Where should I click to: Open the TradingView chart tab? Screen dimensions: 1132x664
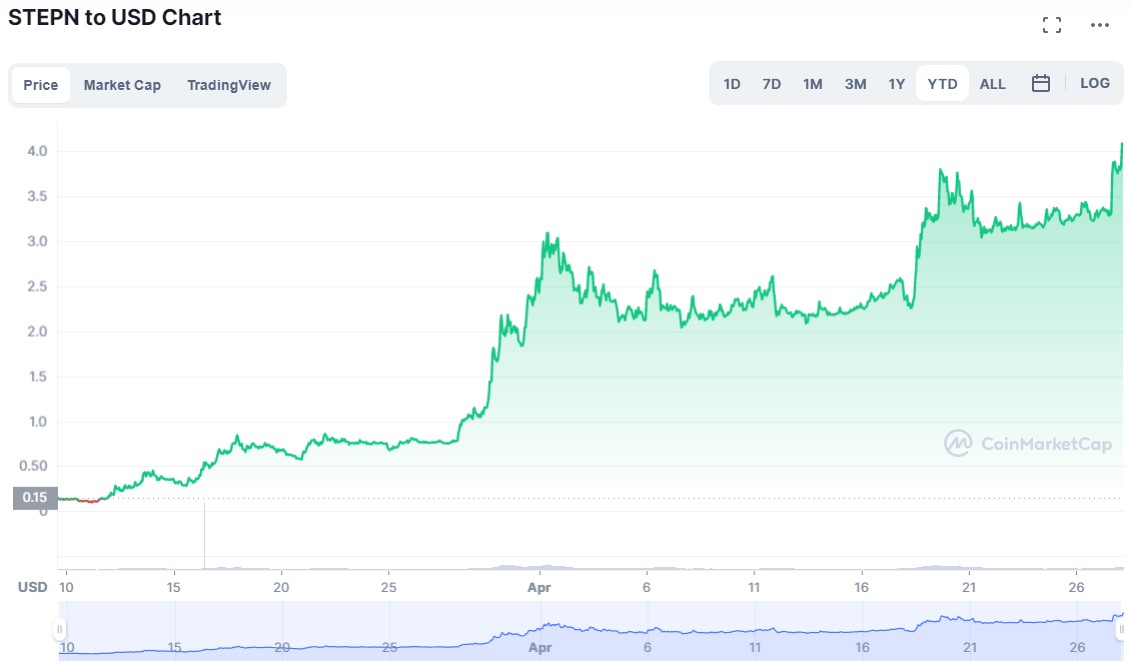click(229, 85)
